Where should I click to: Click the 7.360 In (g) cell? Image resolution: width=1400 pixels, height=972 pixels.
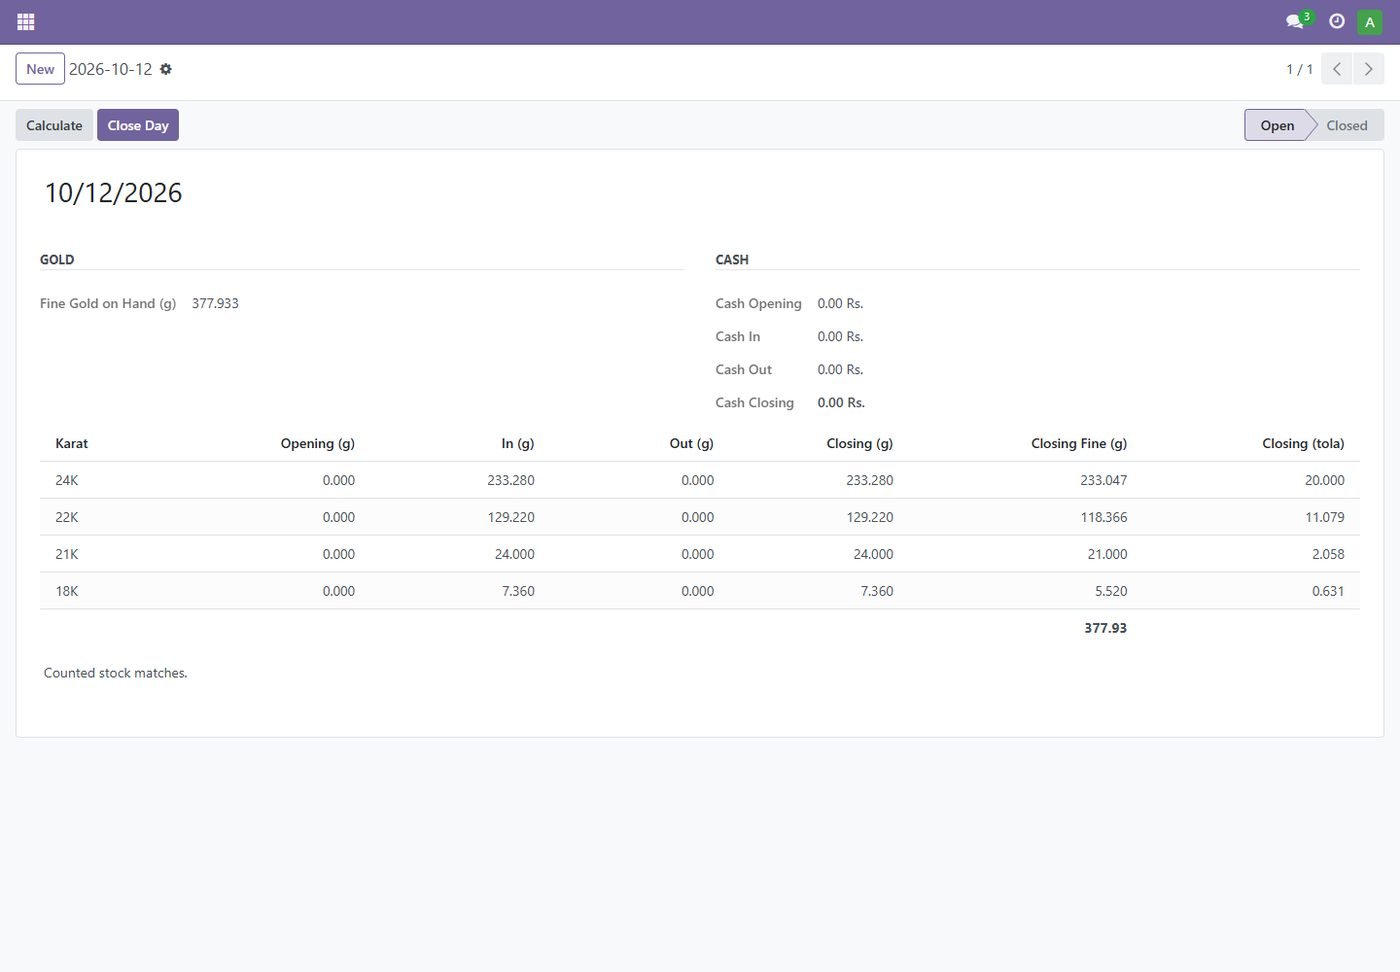tap(518, 591)
